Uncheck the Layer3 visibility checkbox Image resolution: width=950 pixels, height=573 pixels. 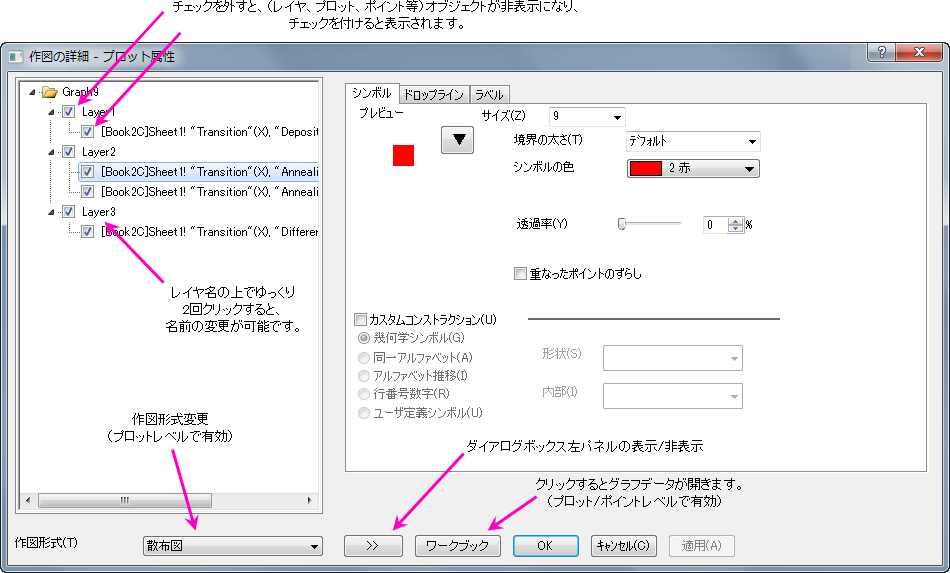68,211
